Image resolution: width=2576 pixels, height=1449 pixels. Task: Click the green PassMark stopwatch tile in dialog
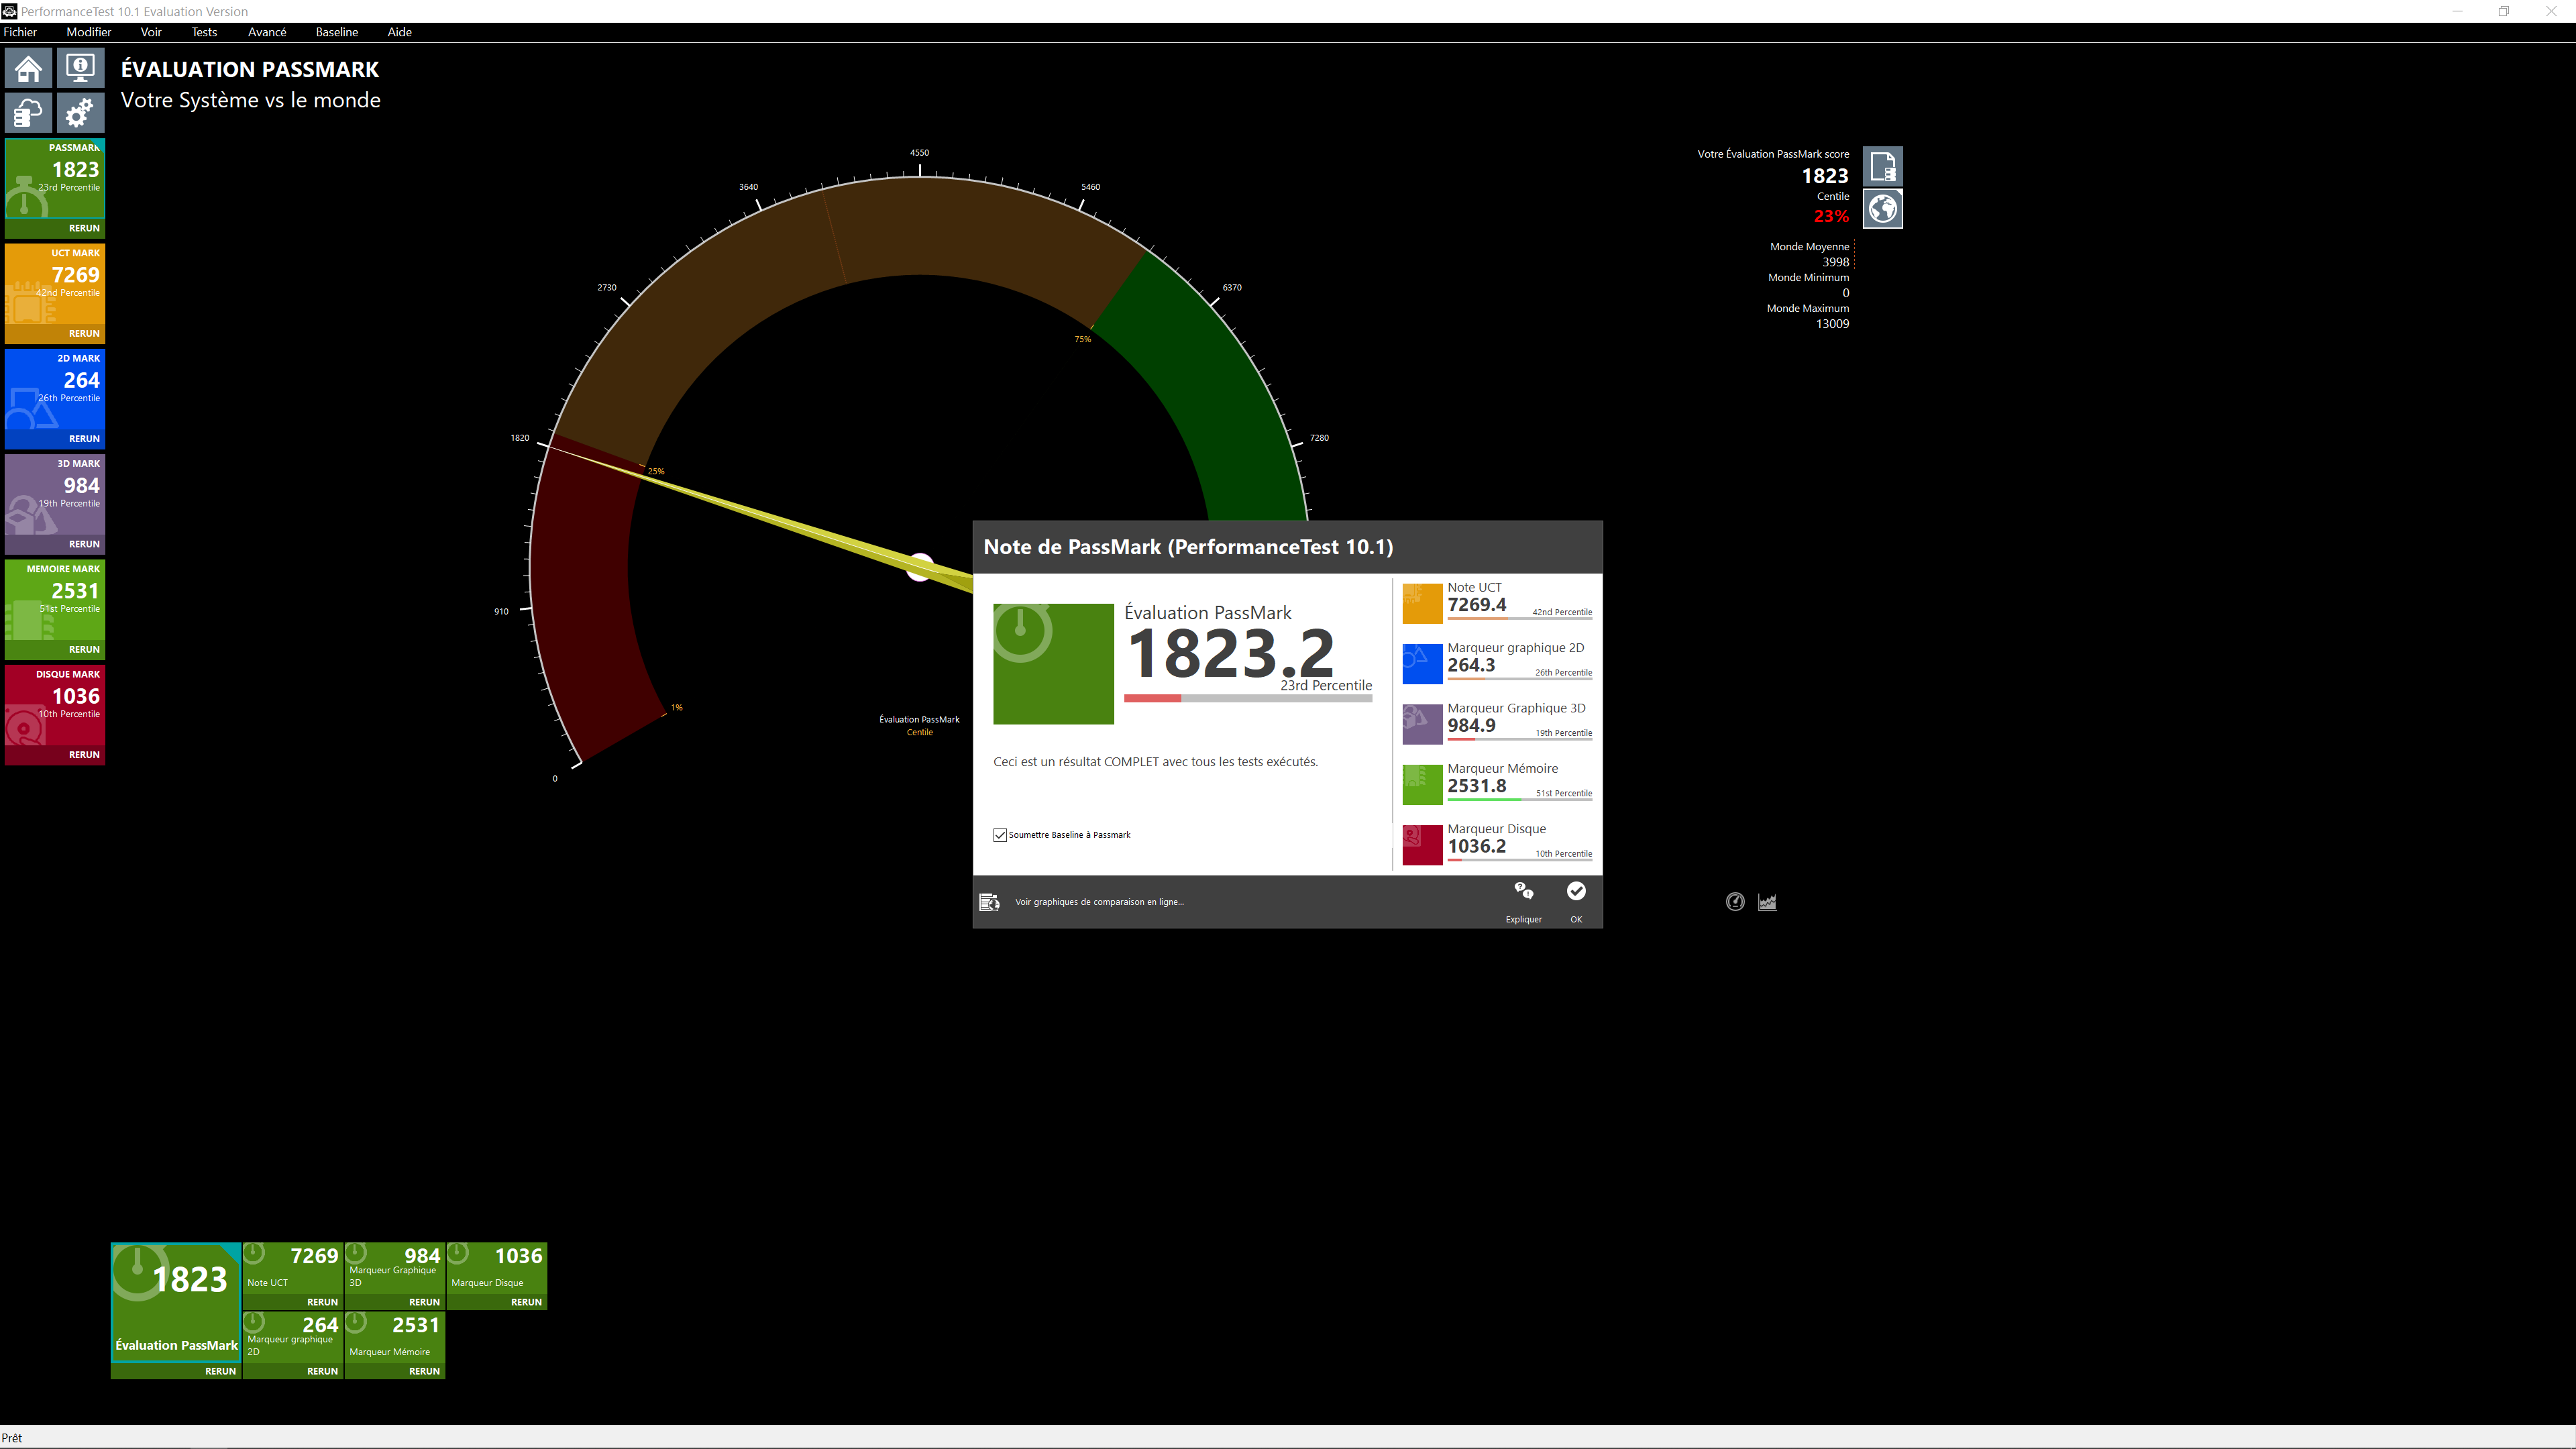coord(1053,663)
